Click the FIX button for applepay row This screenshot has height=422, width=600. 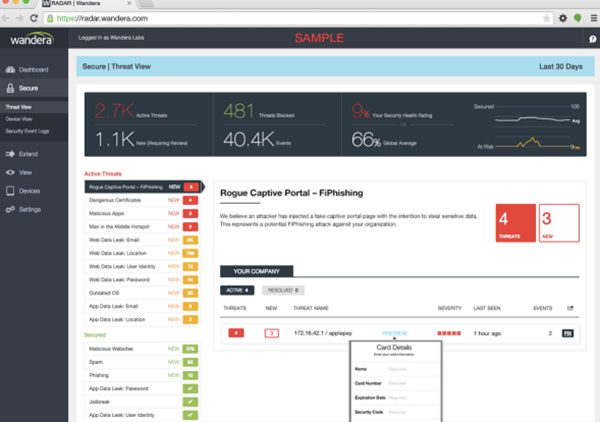[x=568, y=333]
